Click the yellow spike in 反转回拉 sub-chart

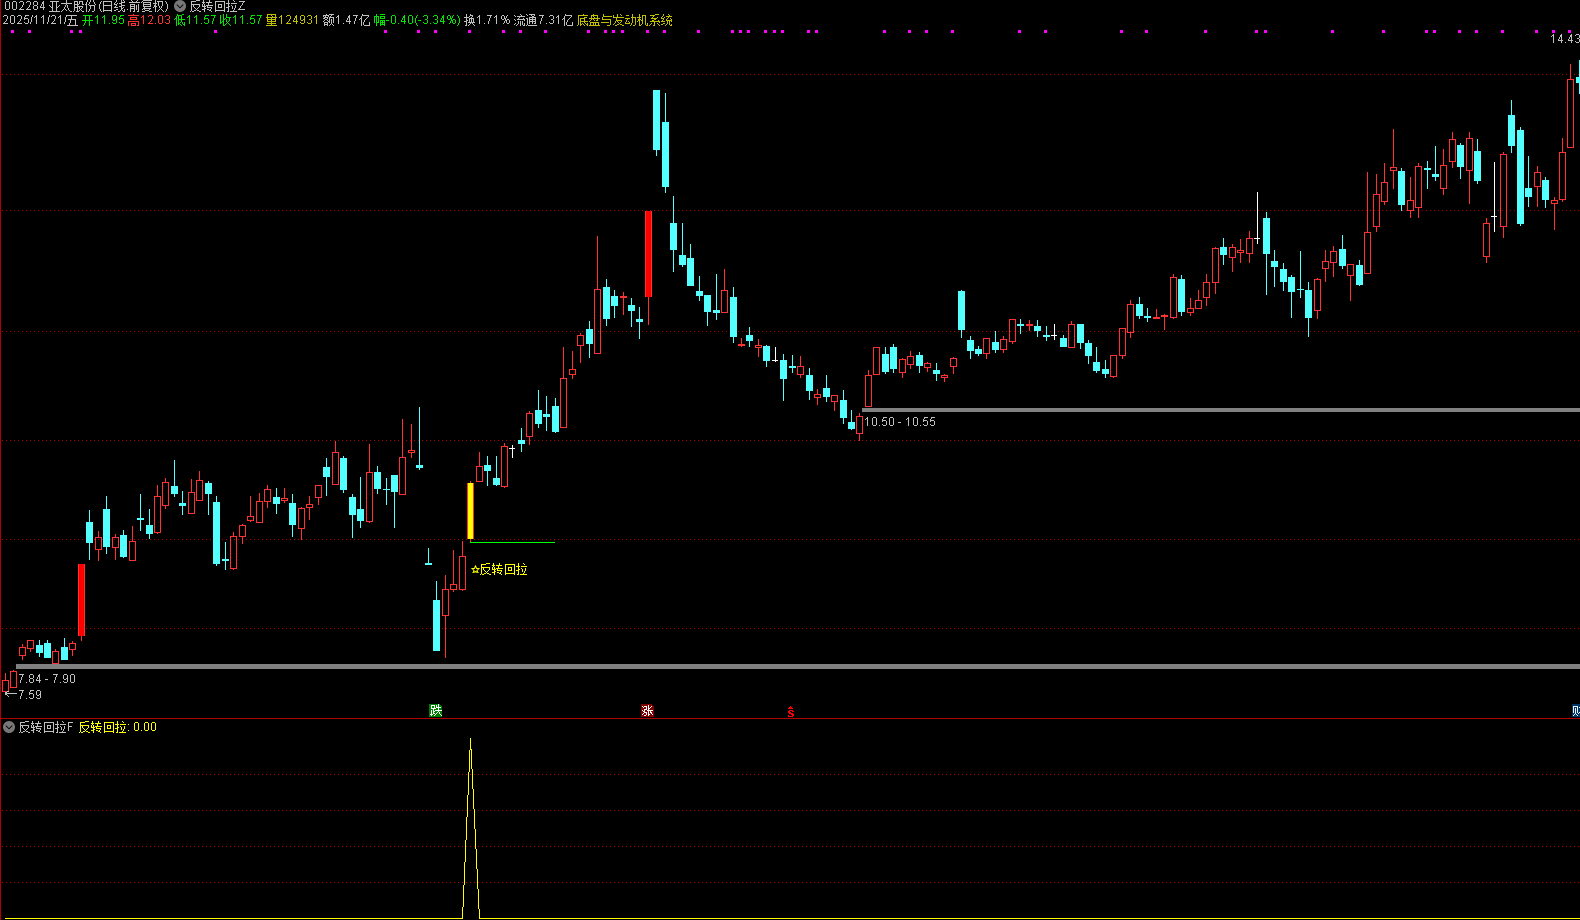(x=471, y=828)
